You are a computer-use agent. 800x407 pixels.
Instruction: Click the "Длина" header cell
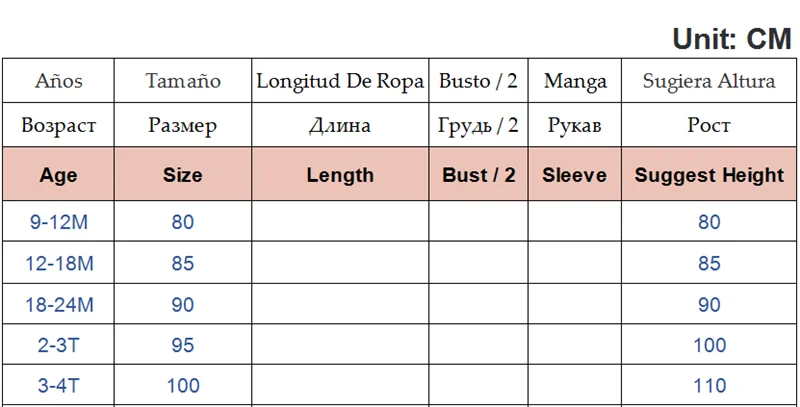click(x=340, y=126)
